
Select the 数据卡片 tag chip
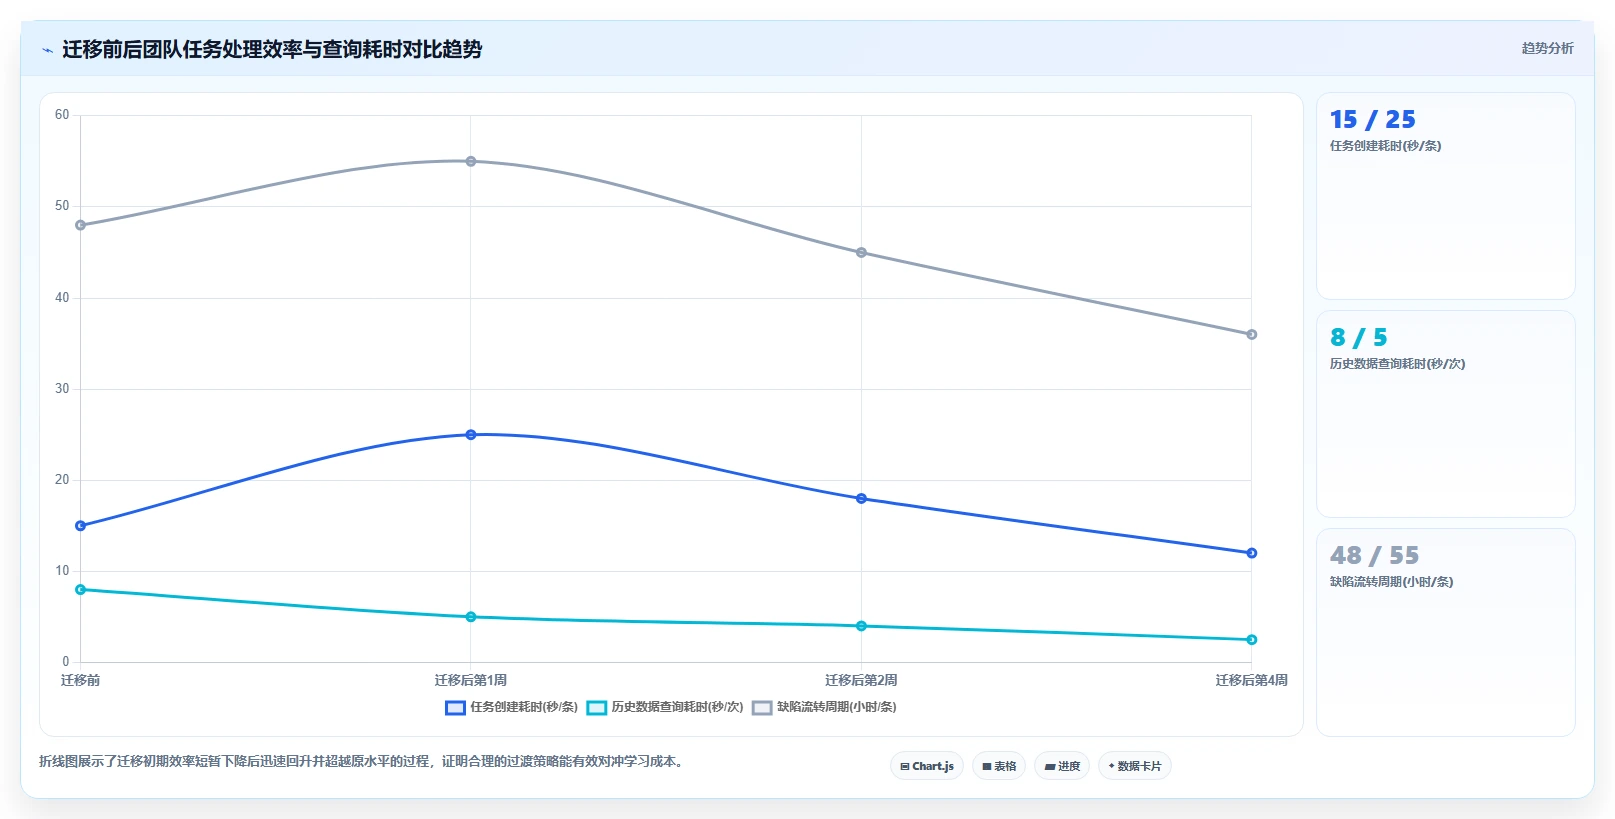click(1135, 766)
